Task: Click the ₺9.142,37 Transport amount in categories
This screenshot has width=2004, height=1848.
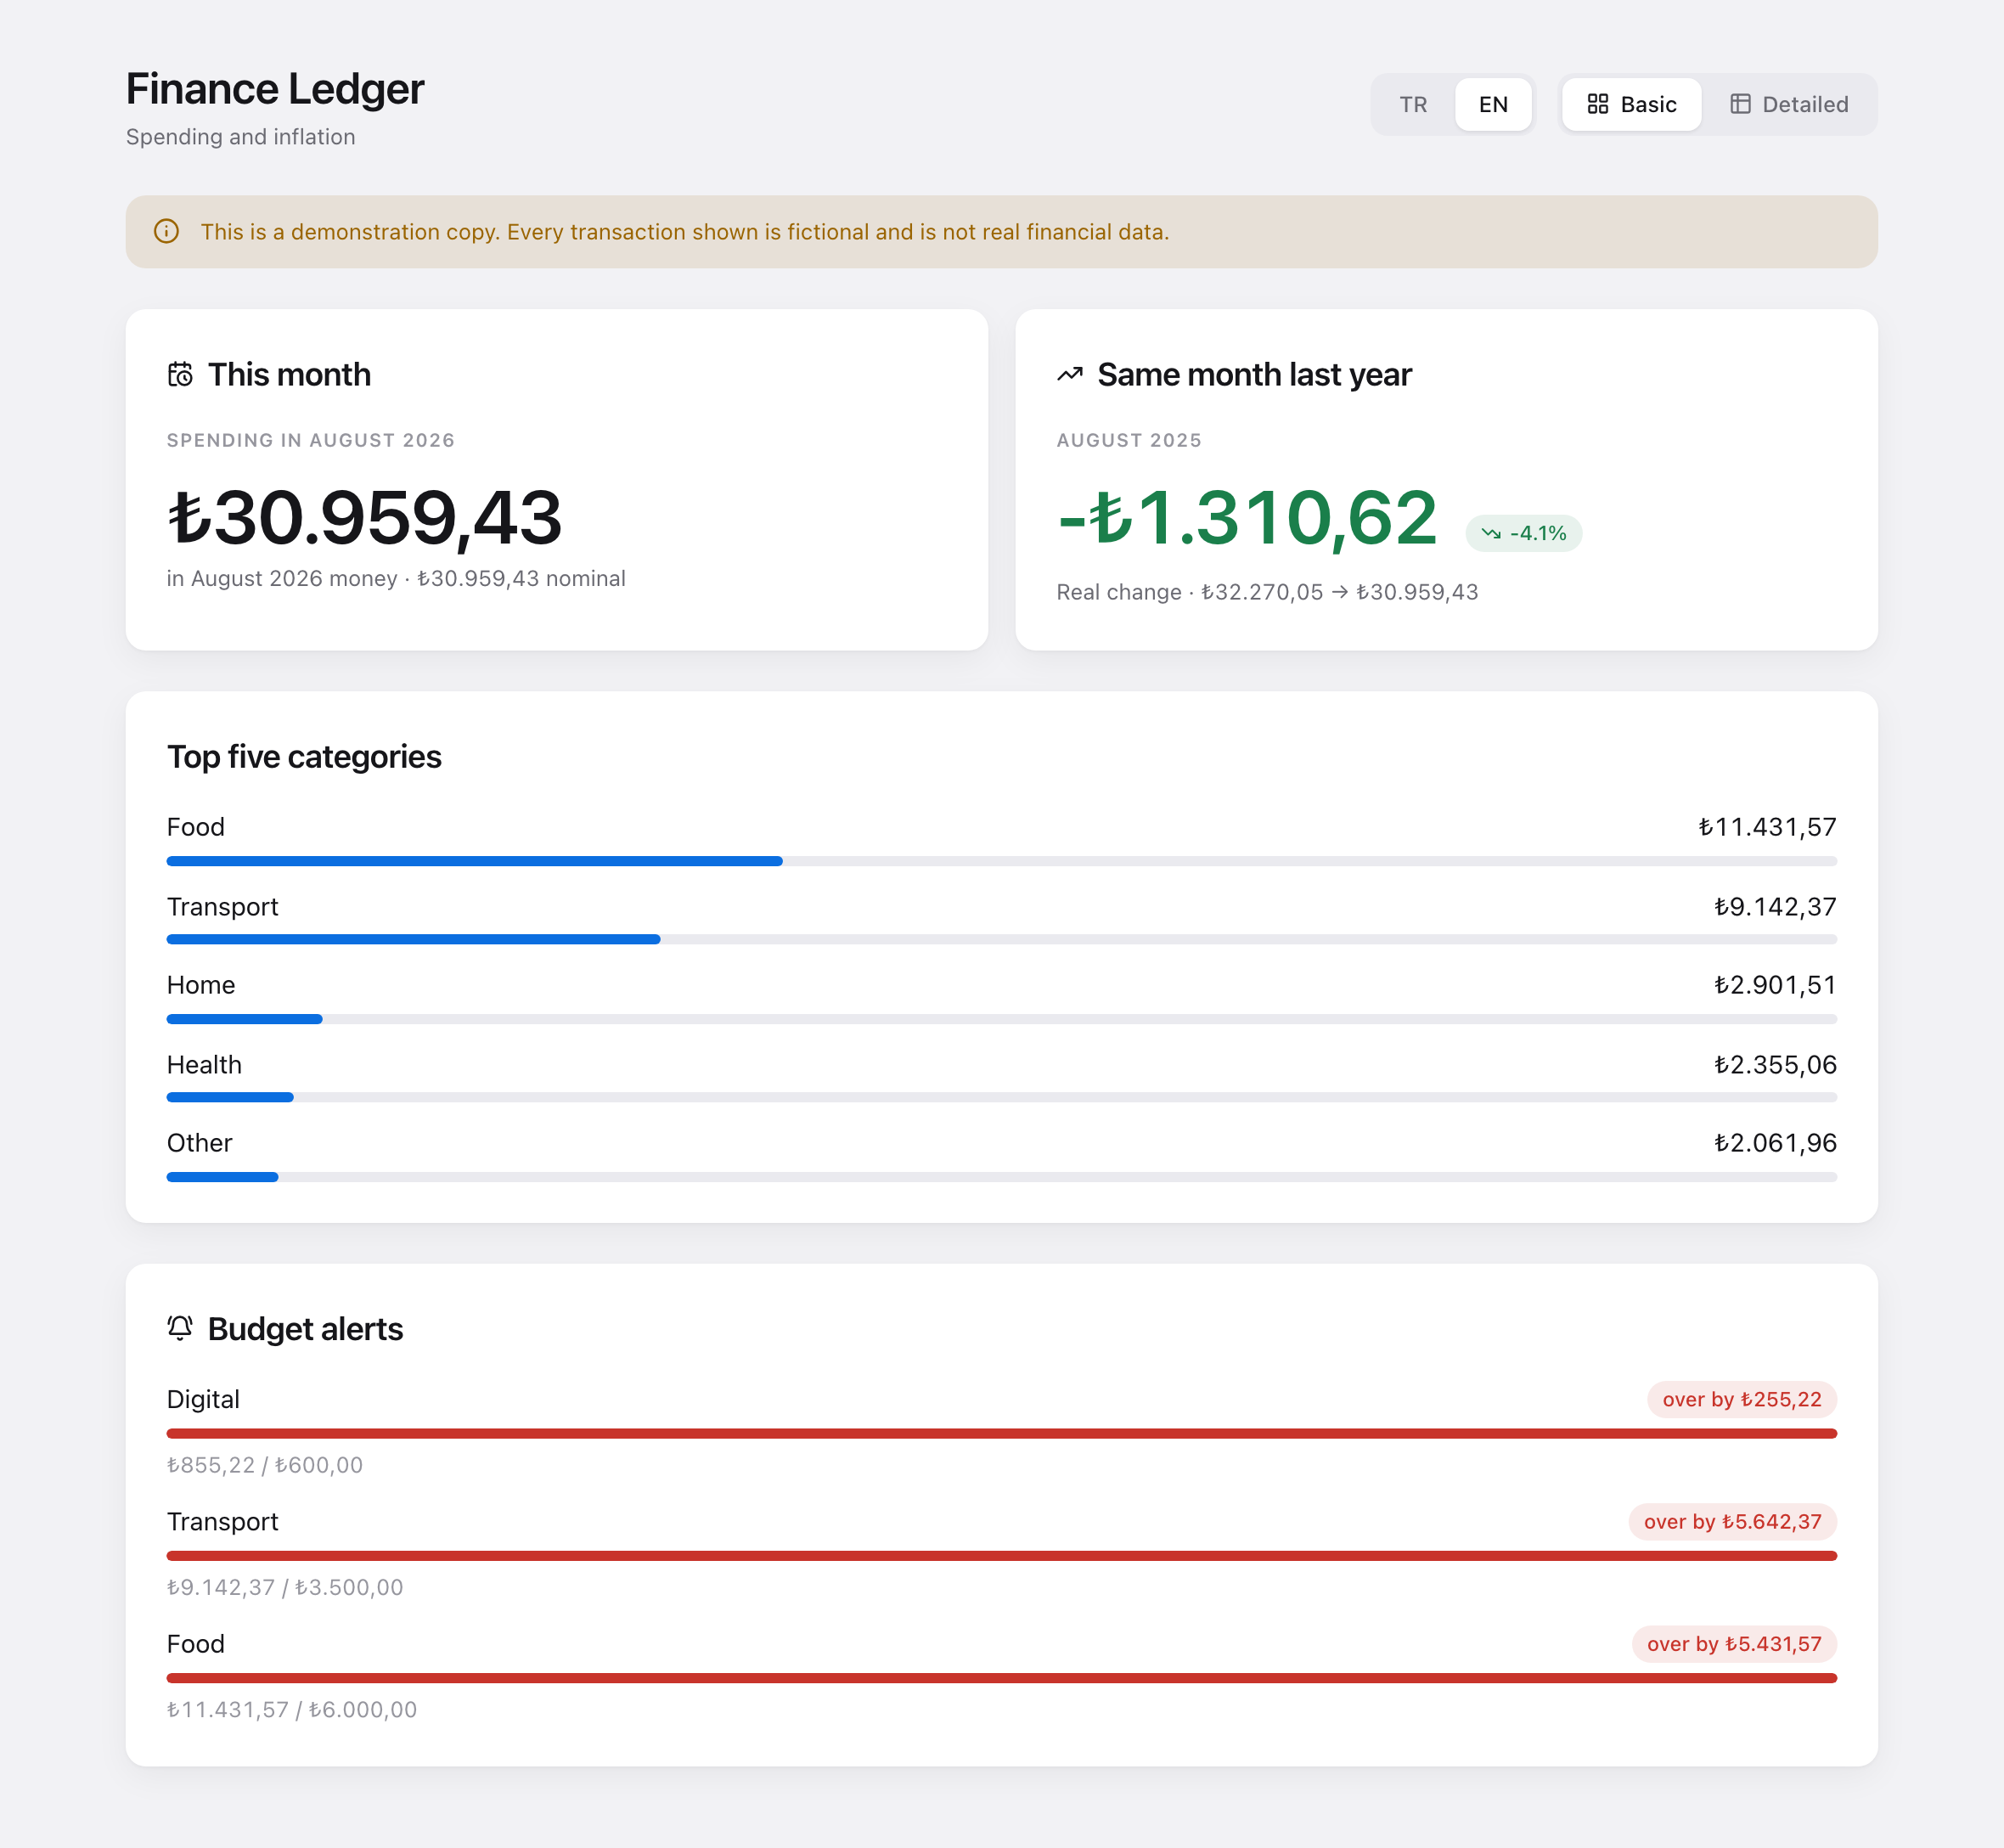Action: (1775, 907)
